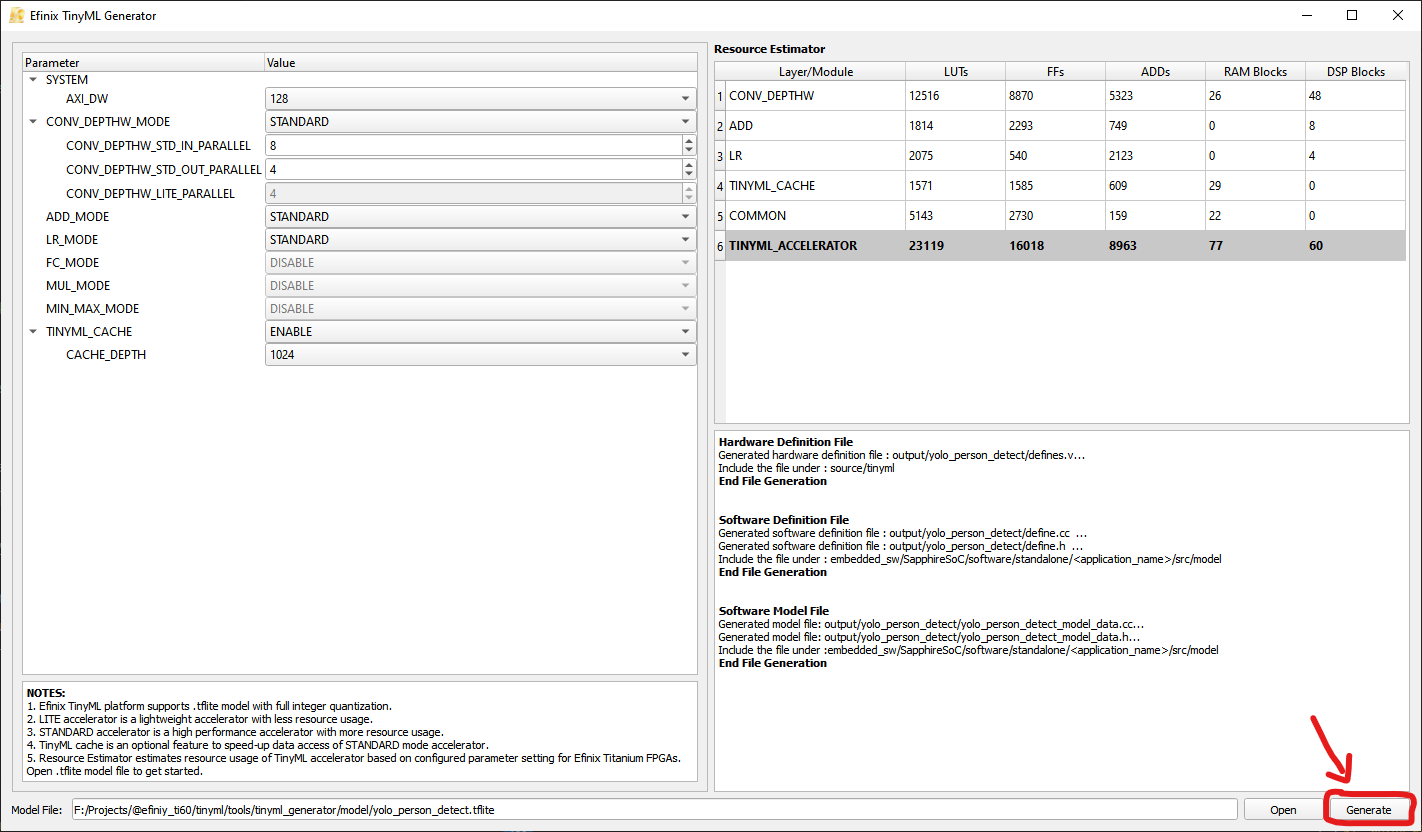Image resolution: width=1422 pixels, height=832 pixels.
Task: Click the CONV_DEPTHW_STD_IN_PARALLEL value field
Action: click(x=473, y=146)
